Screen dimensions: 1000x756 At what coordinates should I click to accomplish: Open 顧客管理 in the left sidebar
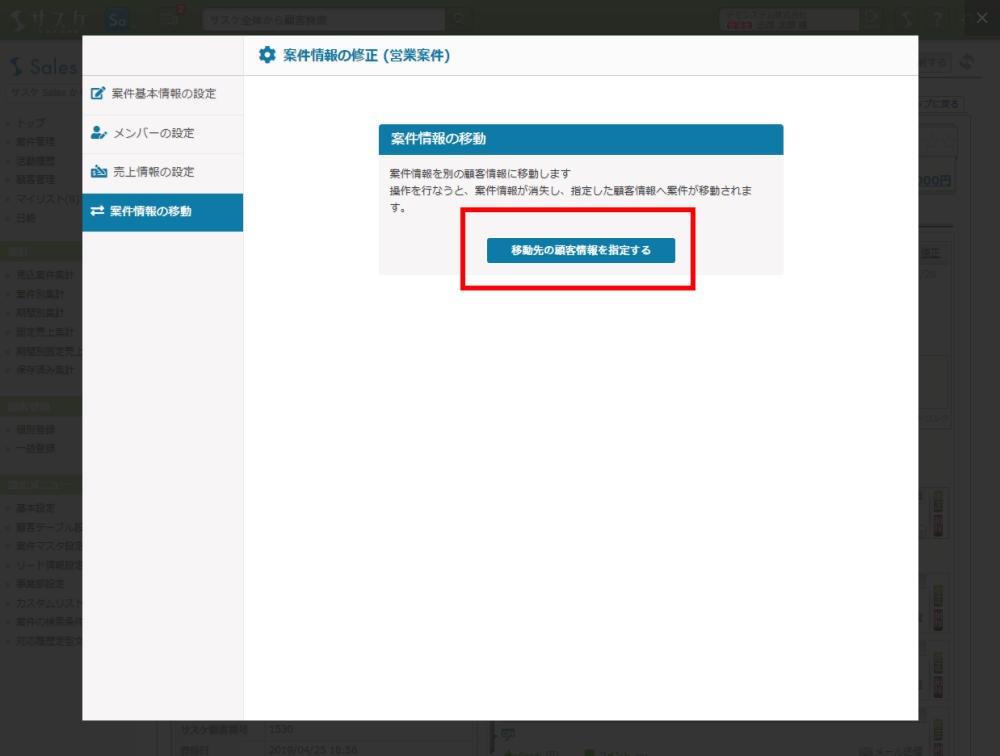[36, 180]
